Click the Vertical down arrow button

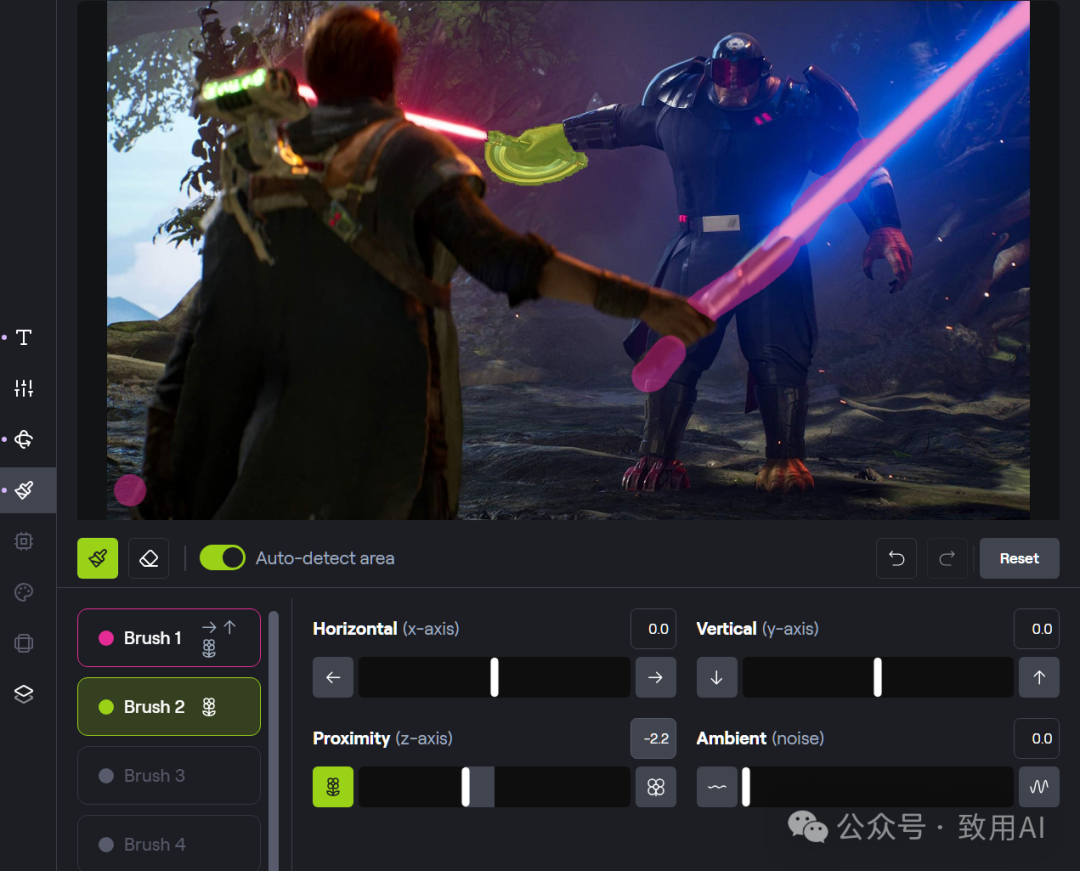pyautogui.click(x=716, y=677)
